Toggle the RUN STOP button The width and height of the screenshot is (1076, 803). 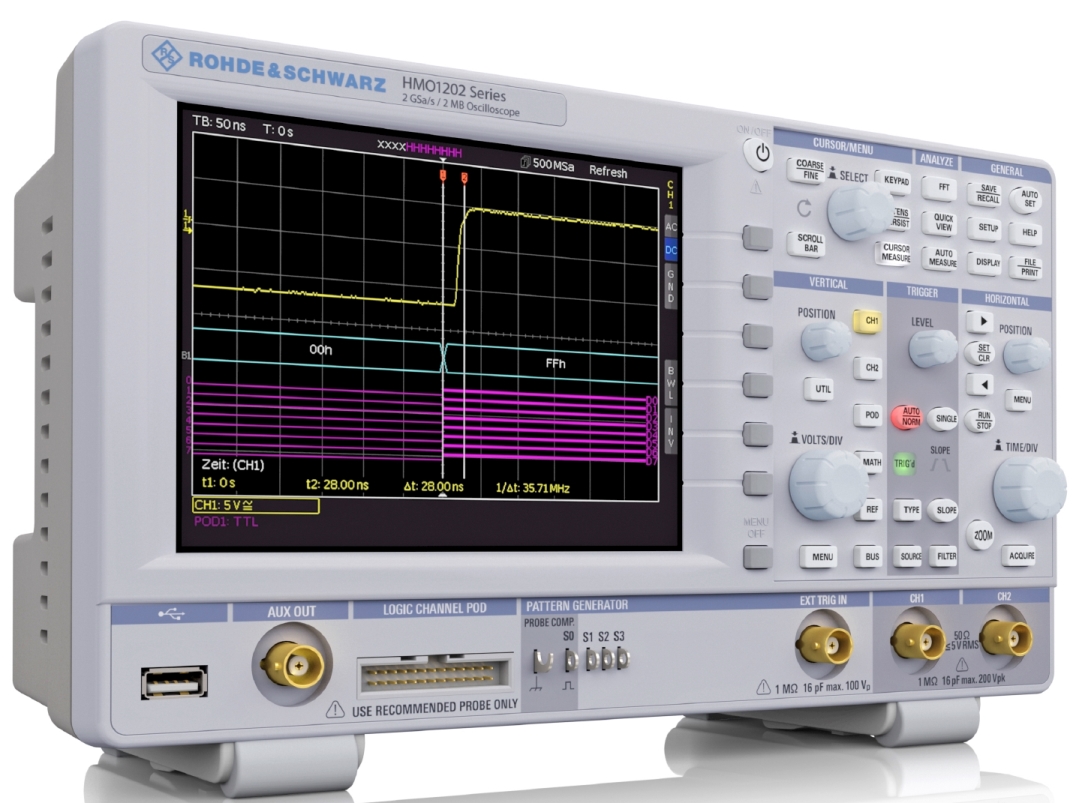pos(982,420)
